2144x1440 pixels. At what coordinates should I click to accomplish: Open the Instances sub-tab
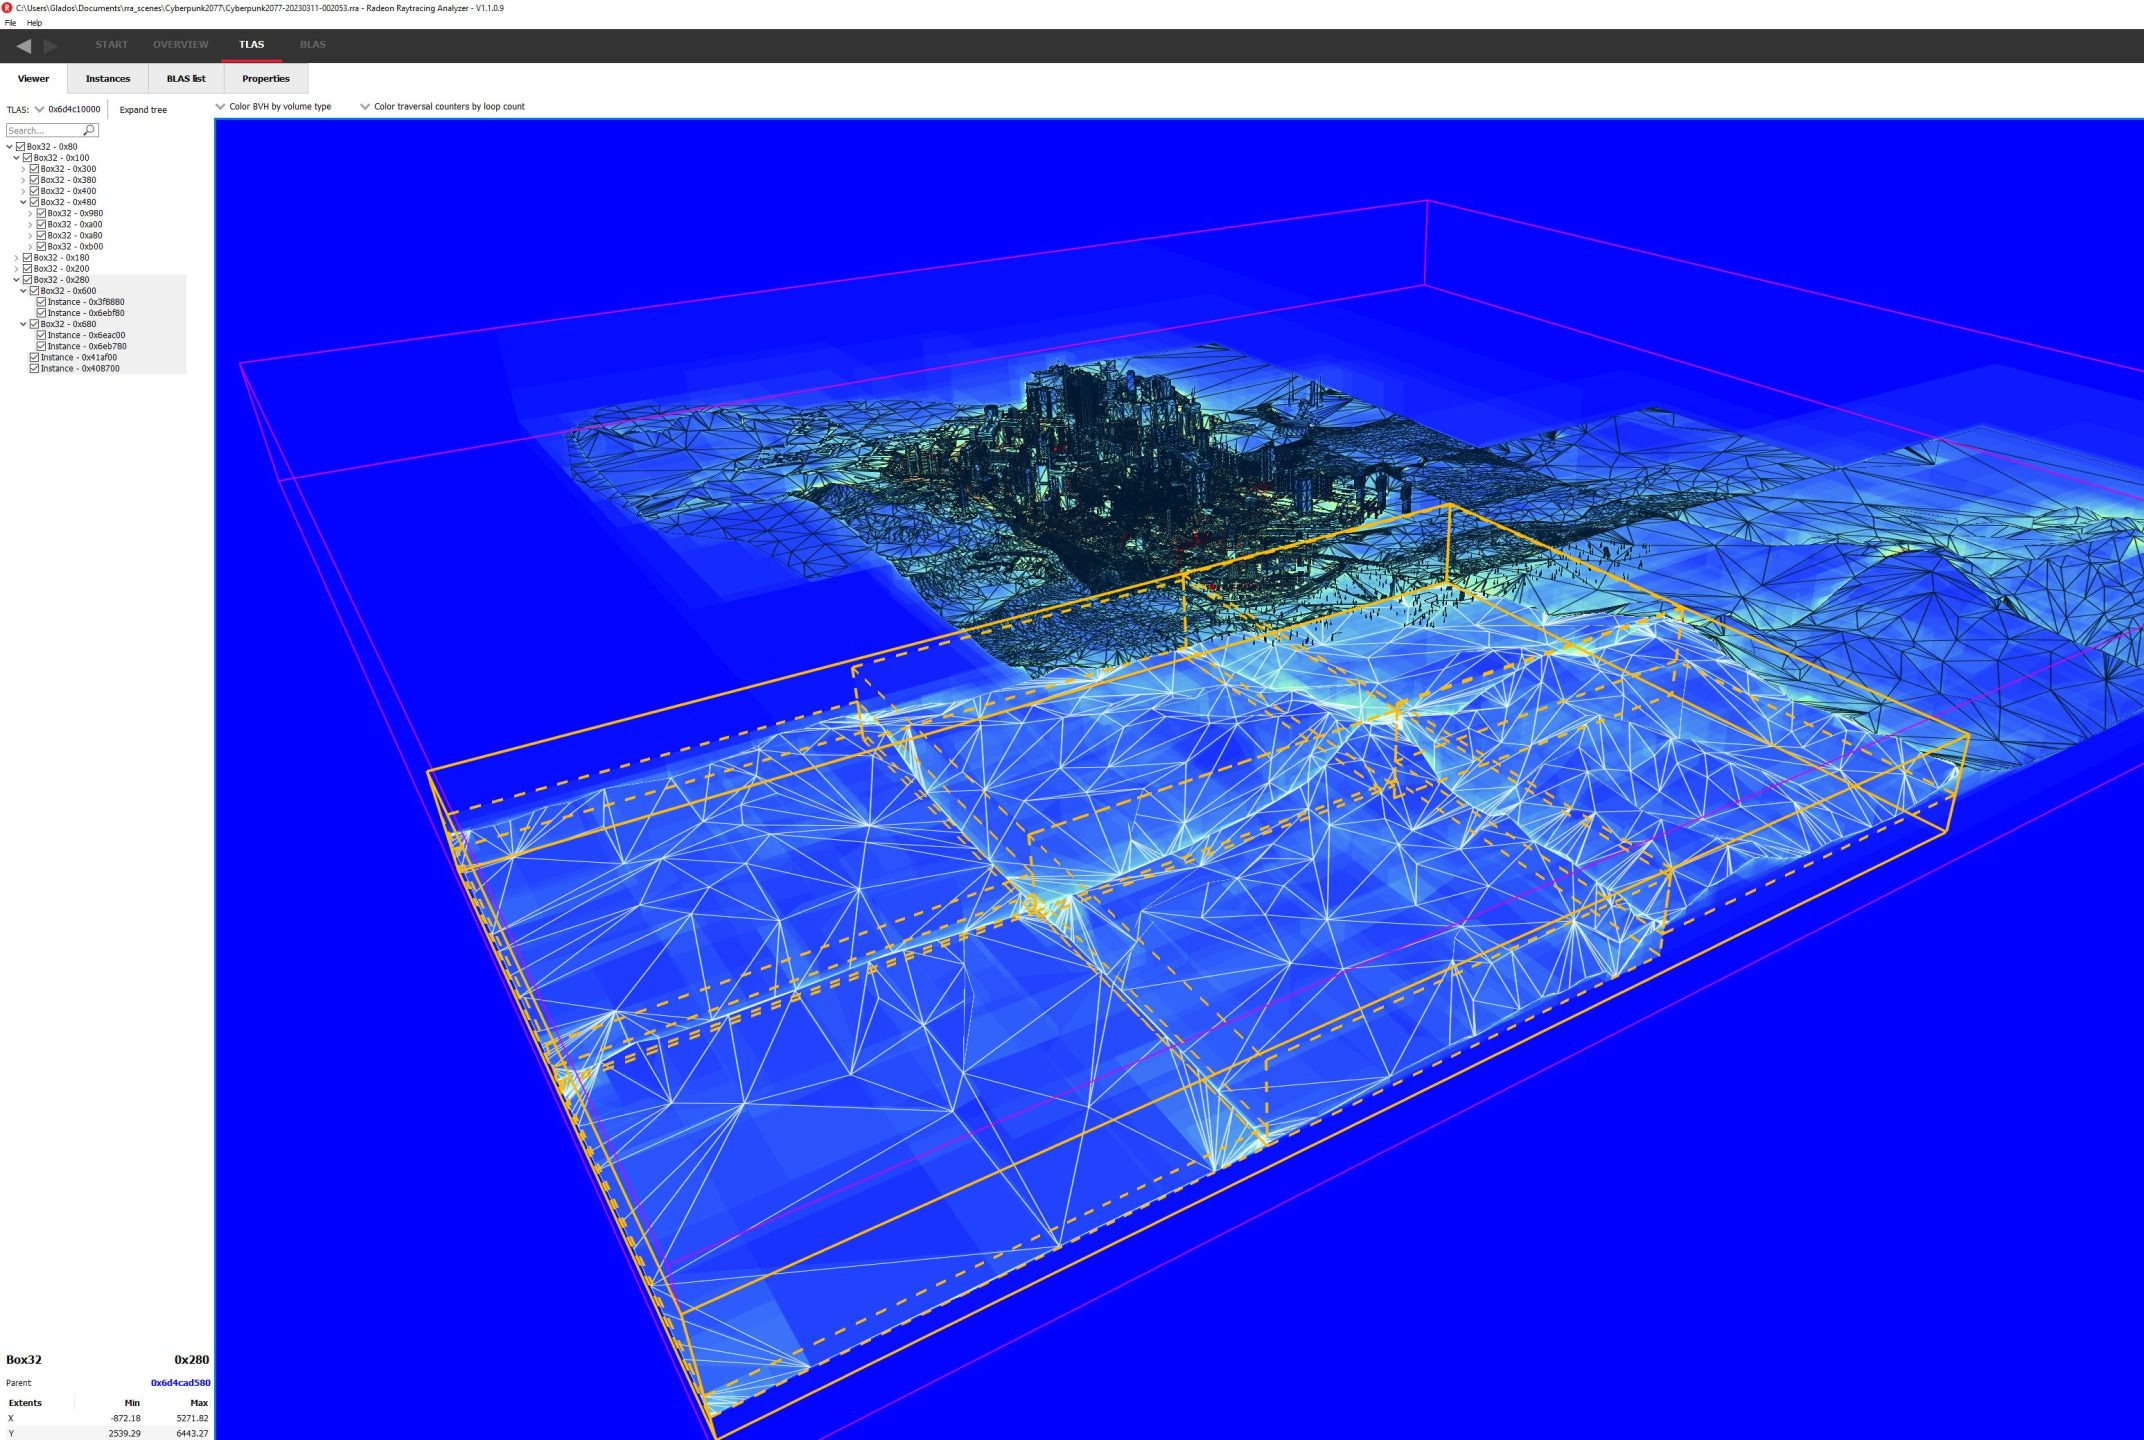pyautogui.click(x=108, y=79)
